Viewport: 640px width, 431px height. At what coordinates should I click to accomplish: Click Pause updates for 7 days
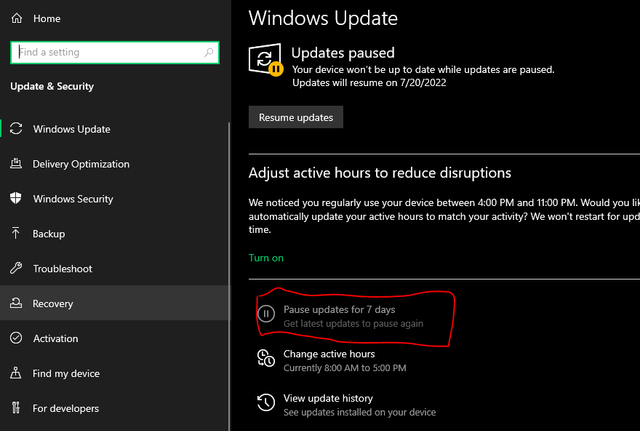(340, 309)
